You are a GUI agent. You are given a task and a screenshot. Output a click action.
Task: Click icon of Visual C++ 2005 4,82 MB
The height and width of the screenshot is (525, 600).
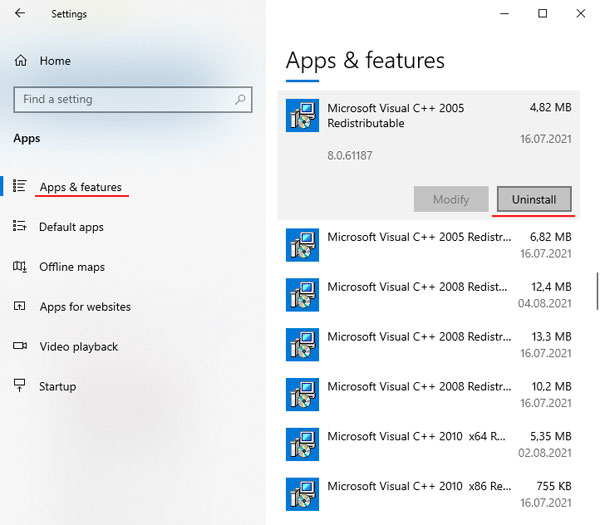click(302, 116)
